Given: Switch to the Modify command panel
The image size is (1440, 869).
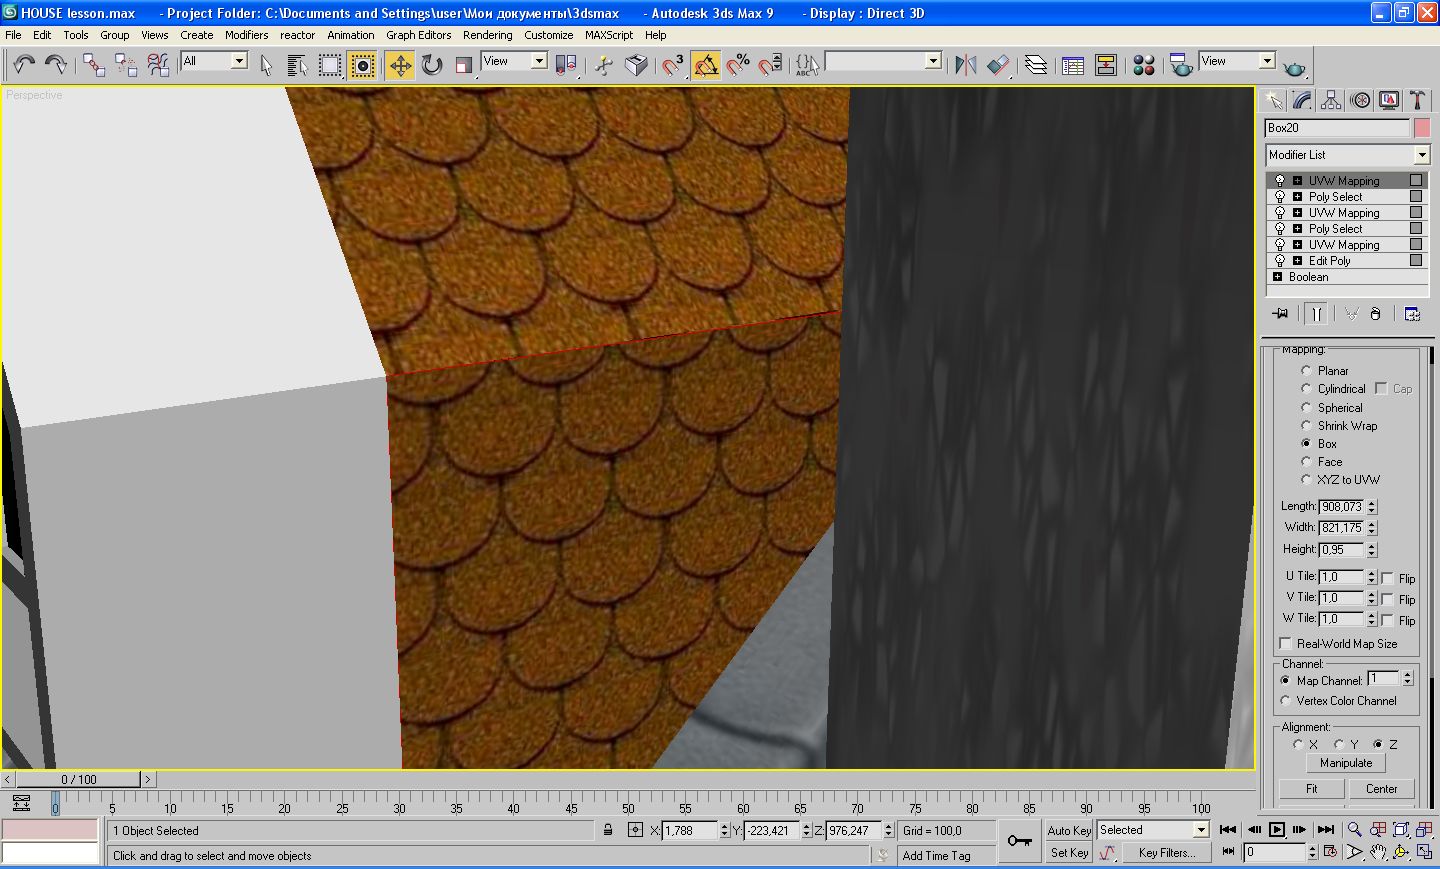Looking at the screenshot, I should [1302, 100].
